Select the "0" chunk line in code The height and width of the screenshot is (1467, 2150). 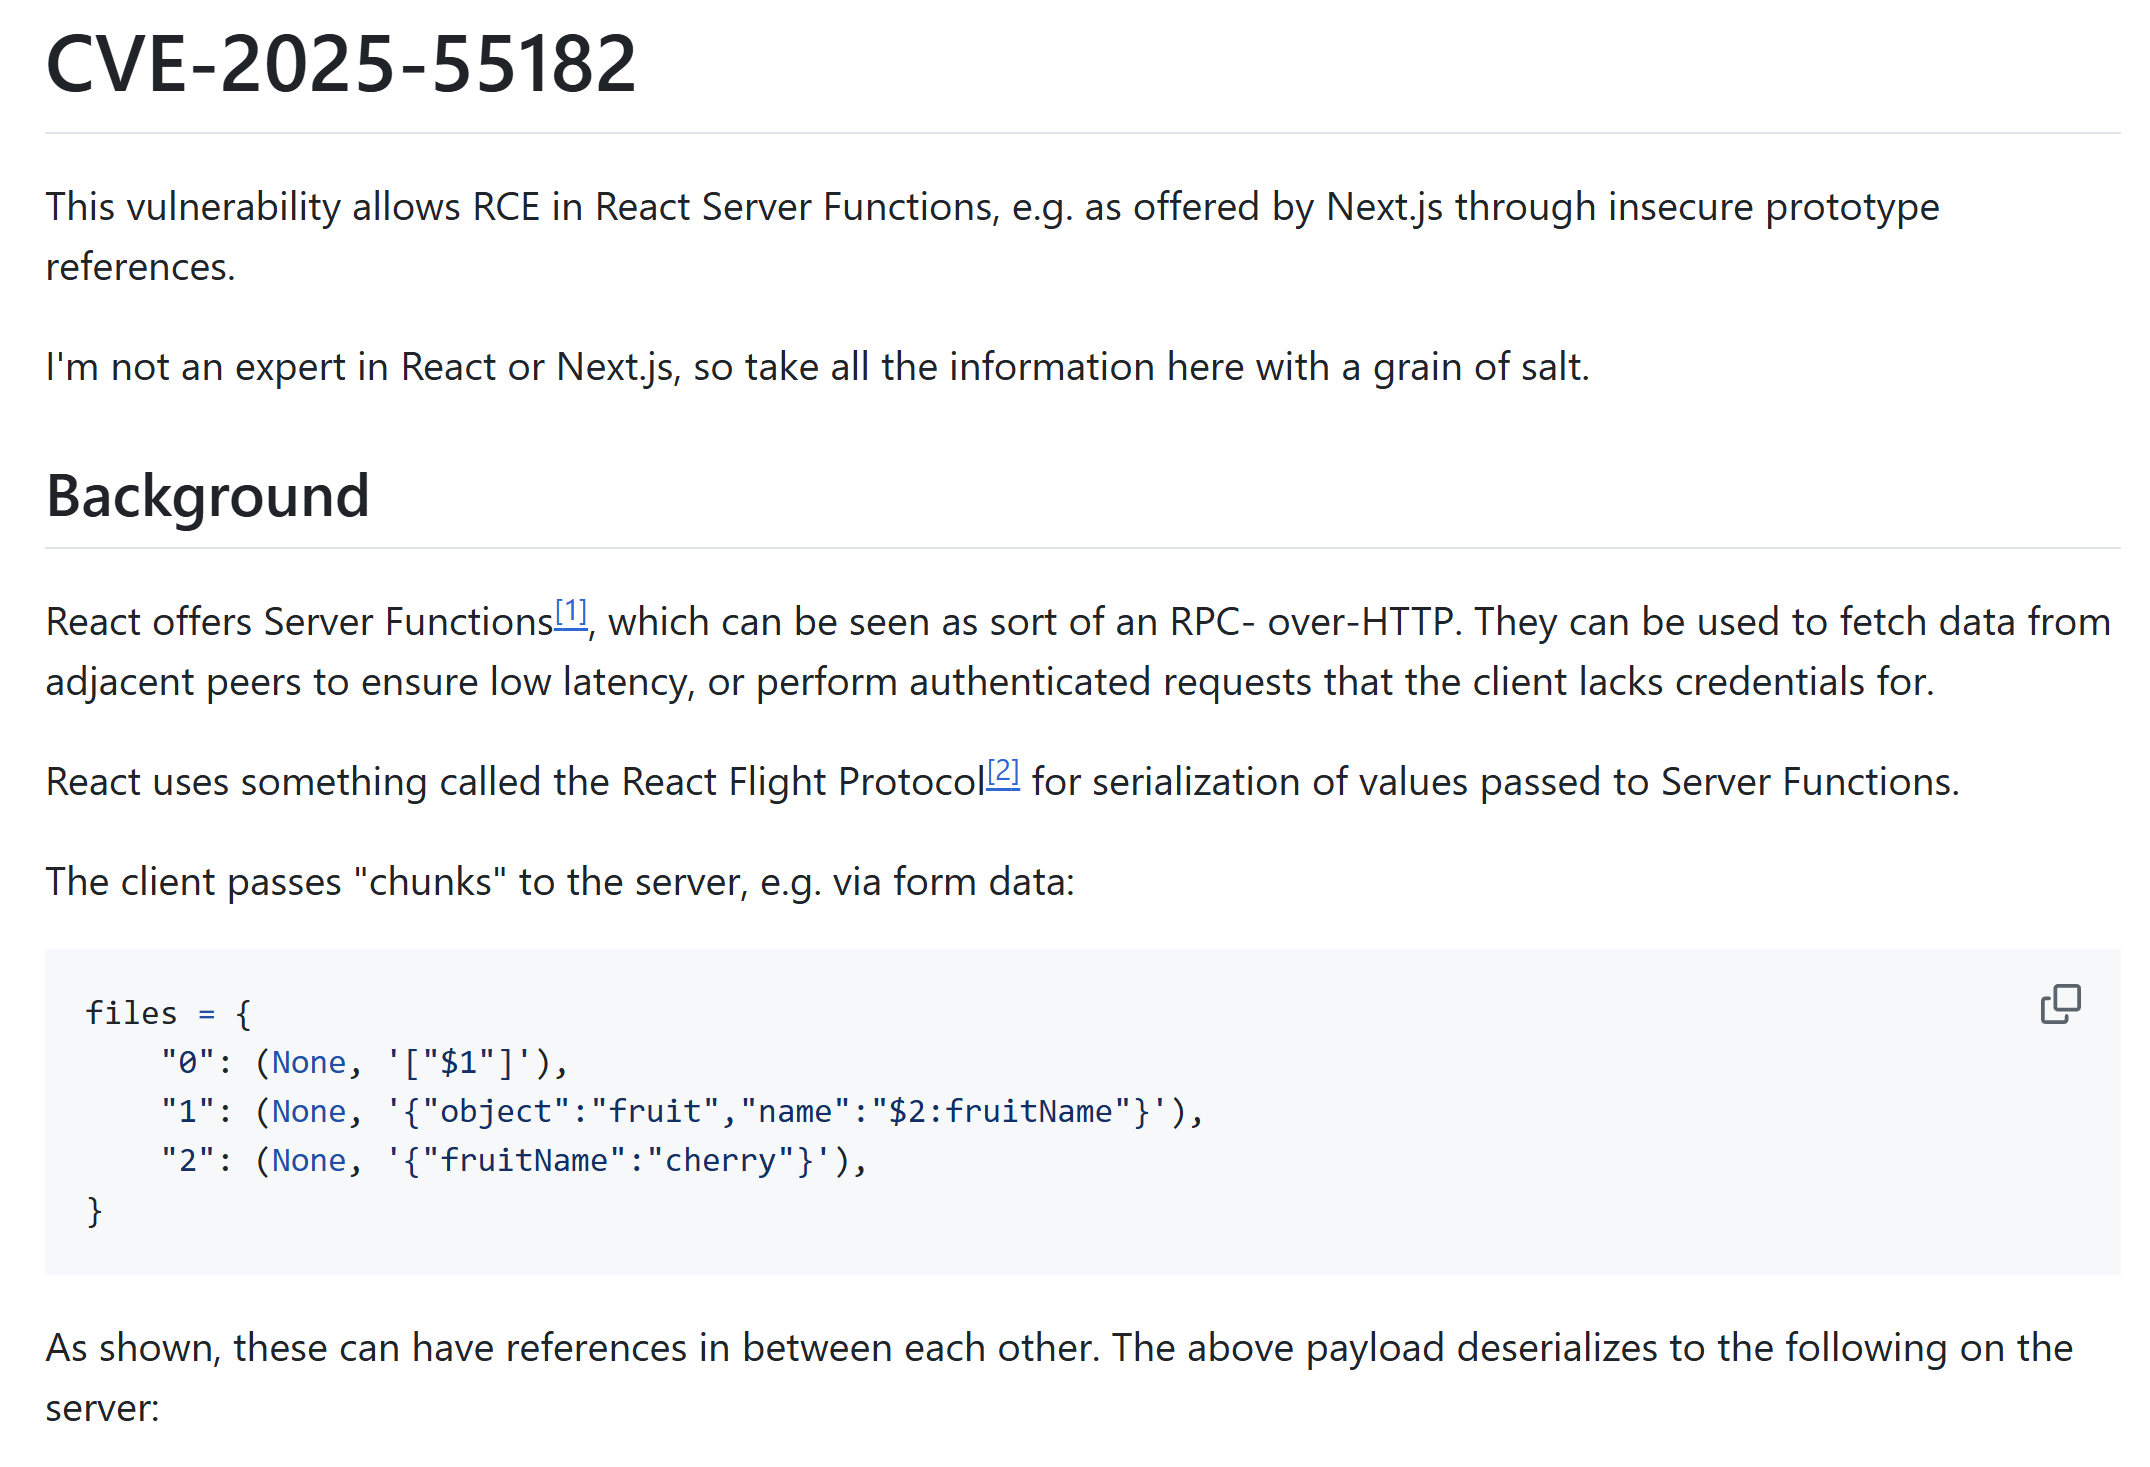click(x=365, y=1062)
